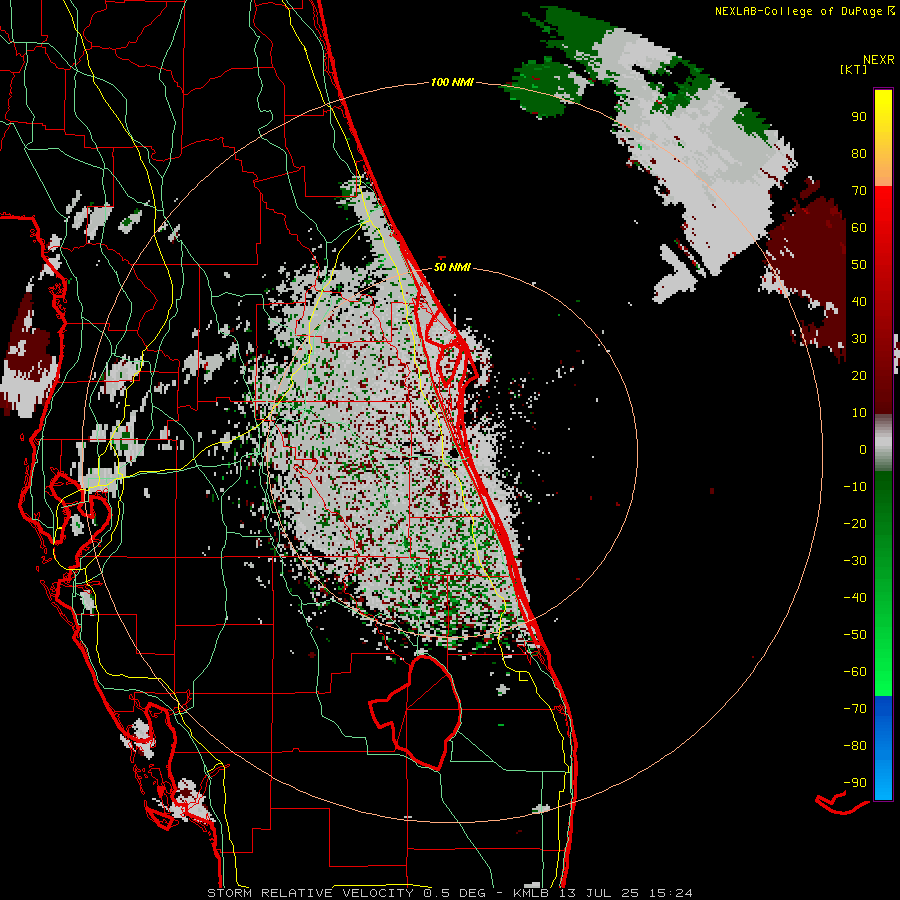
Task: Click the 50 value on the velocity scale
Action: pos(859,265)
